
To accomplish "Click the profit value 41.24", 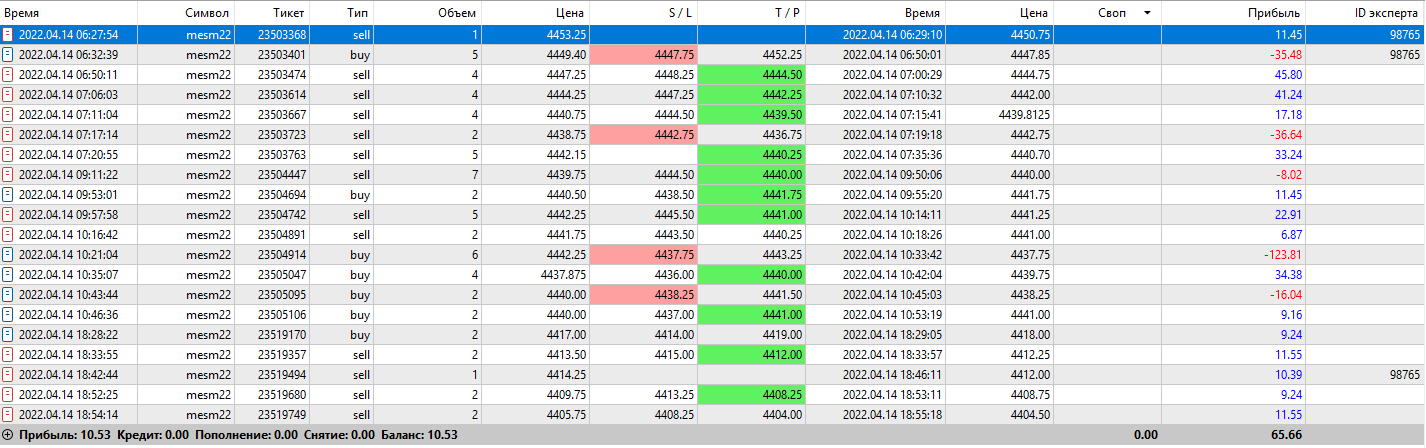I will (x=1286, y=94).
